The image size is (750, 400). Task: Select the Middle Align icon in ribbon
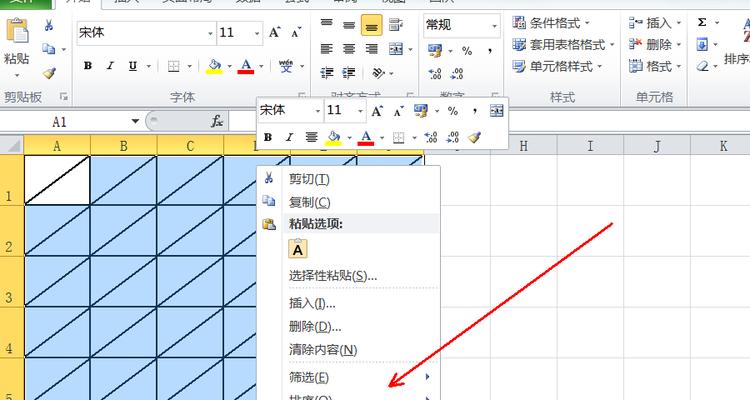[x=349, y=25]
